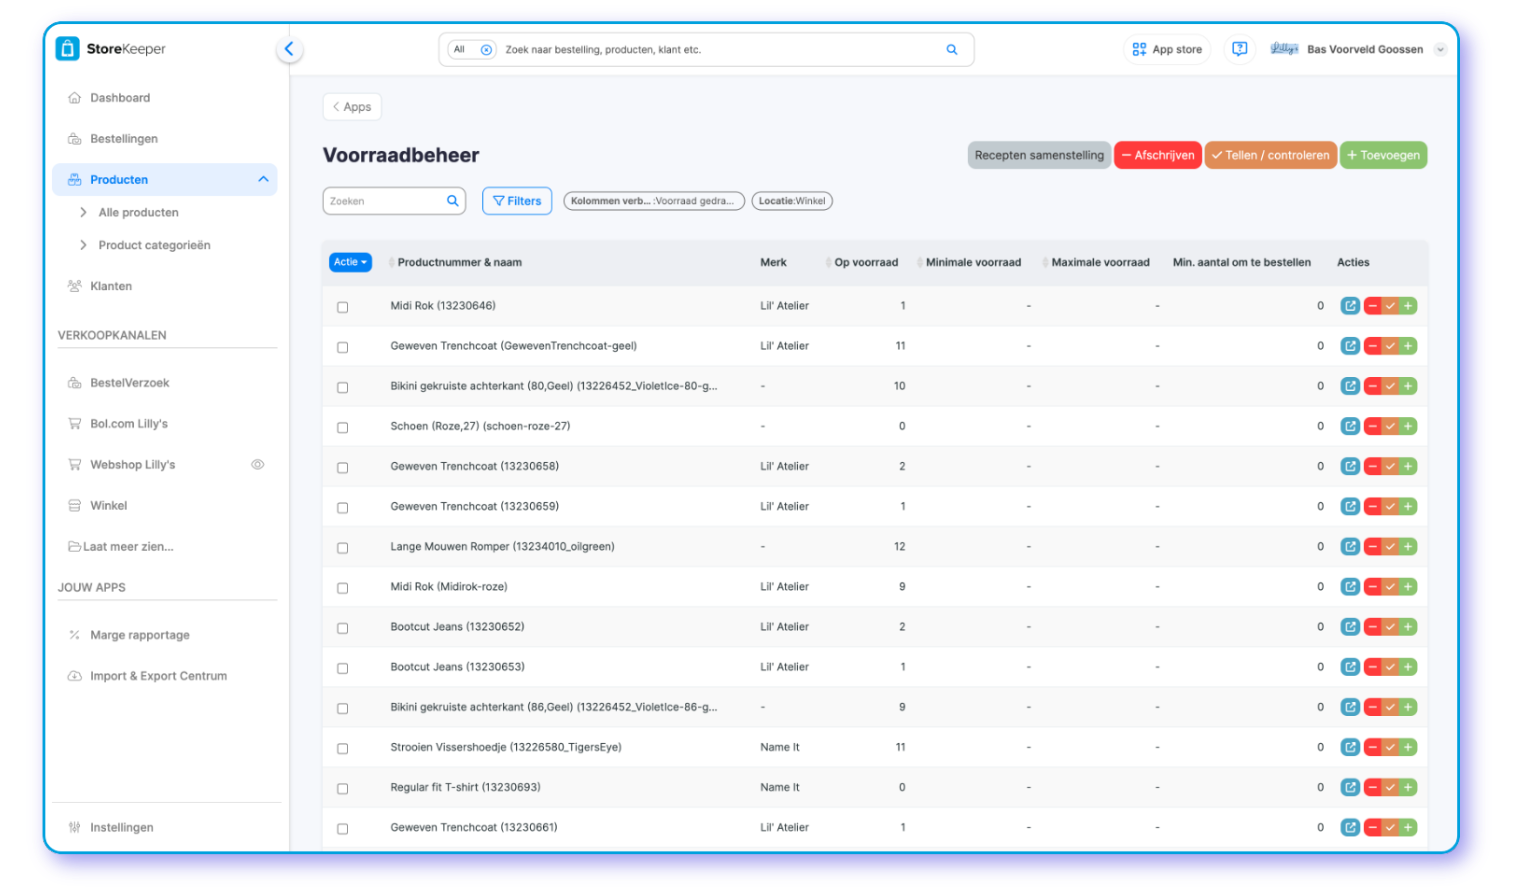Sort by Maximale voorraad column
This screenshot has width=1519, height=892.
[1100, 262]
